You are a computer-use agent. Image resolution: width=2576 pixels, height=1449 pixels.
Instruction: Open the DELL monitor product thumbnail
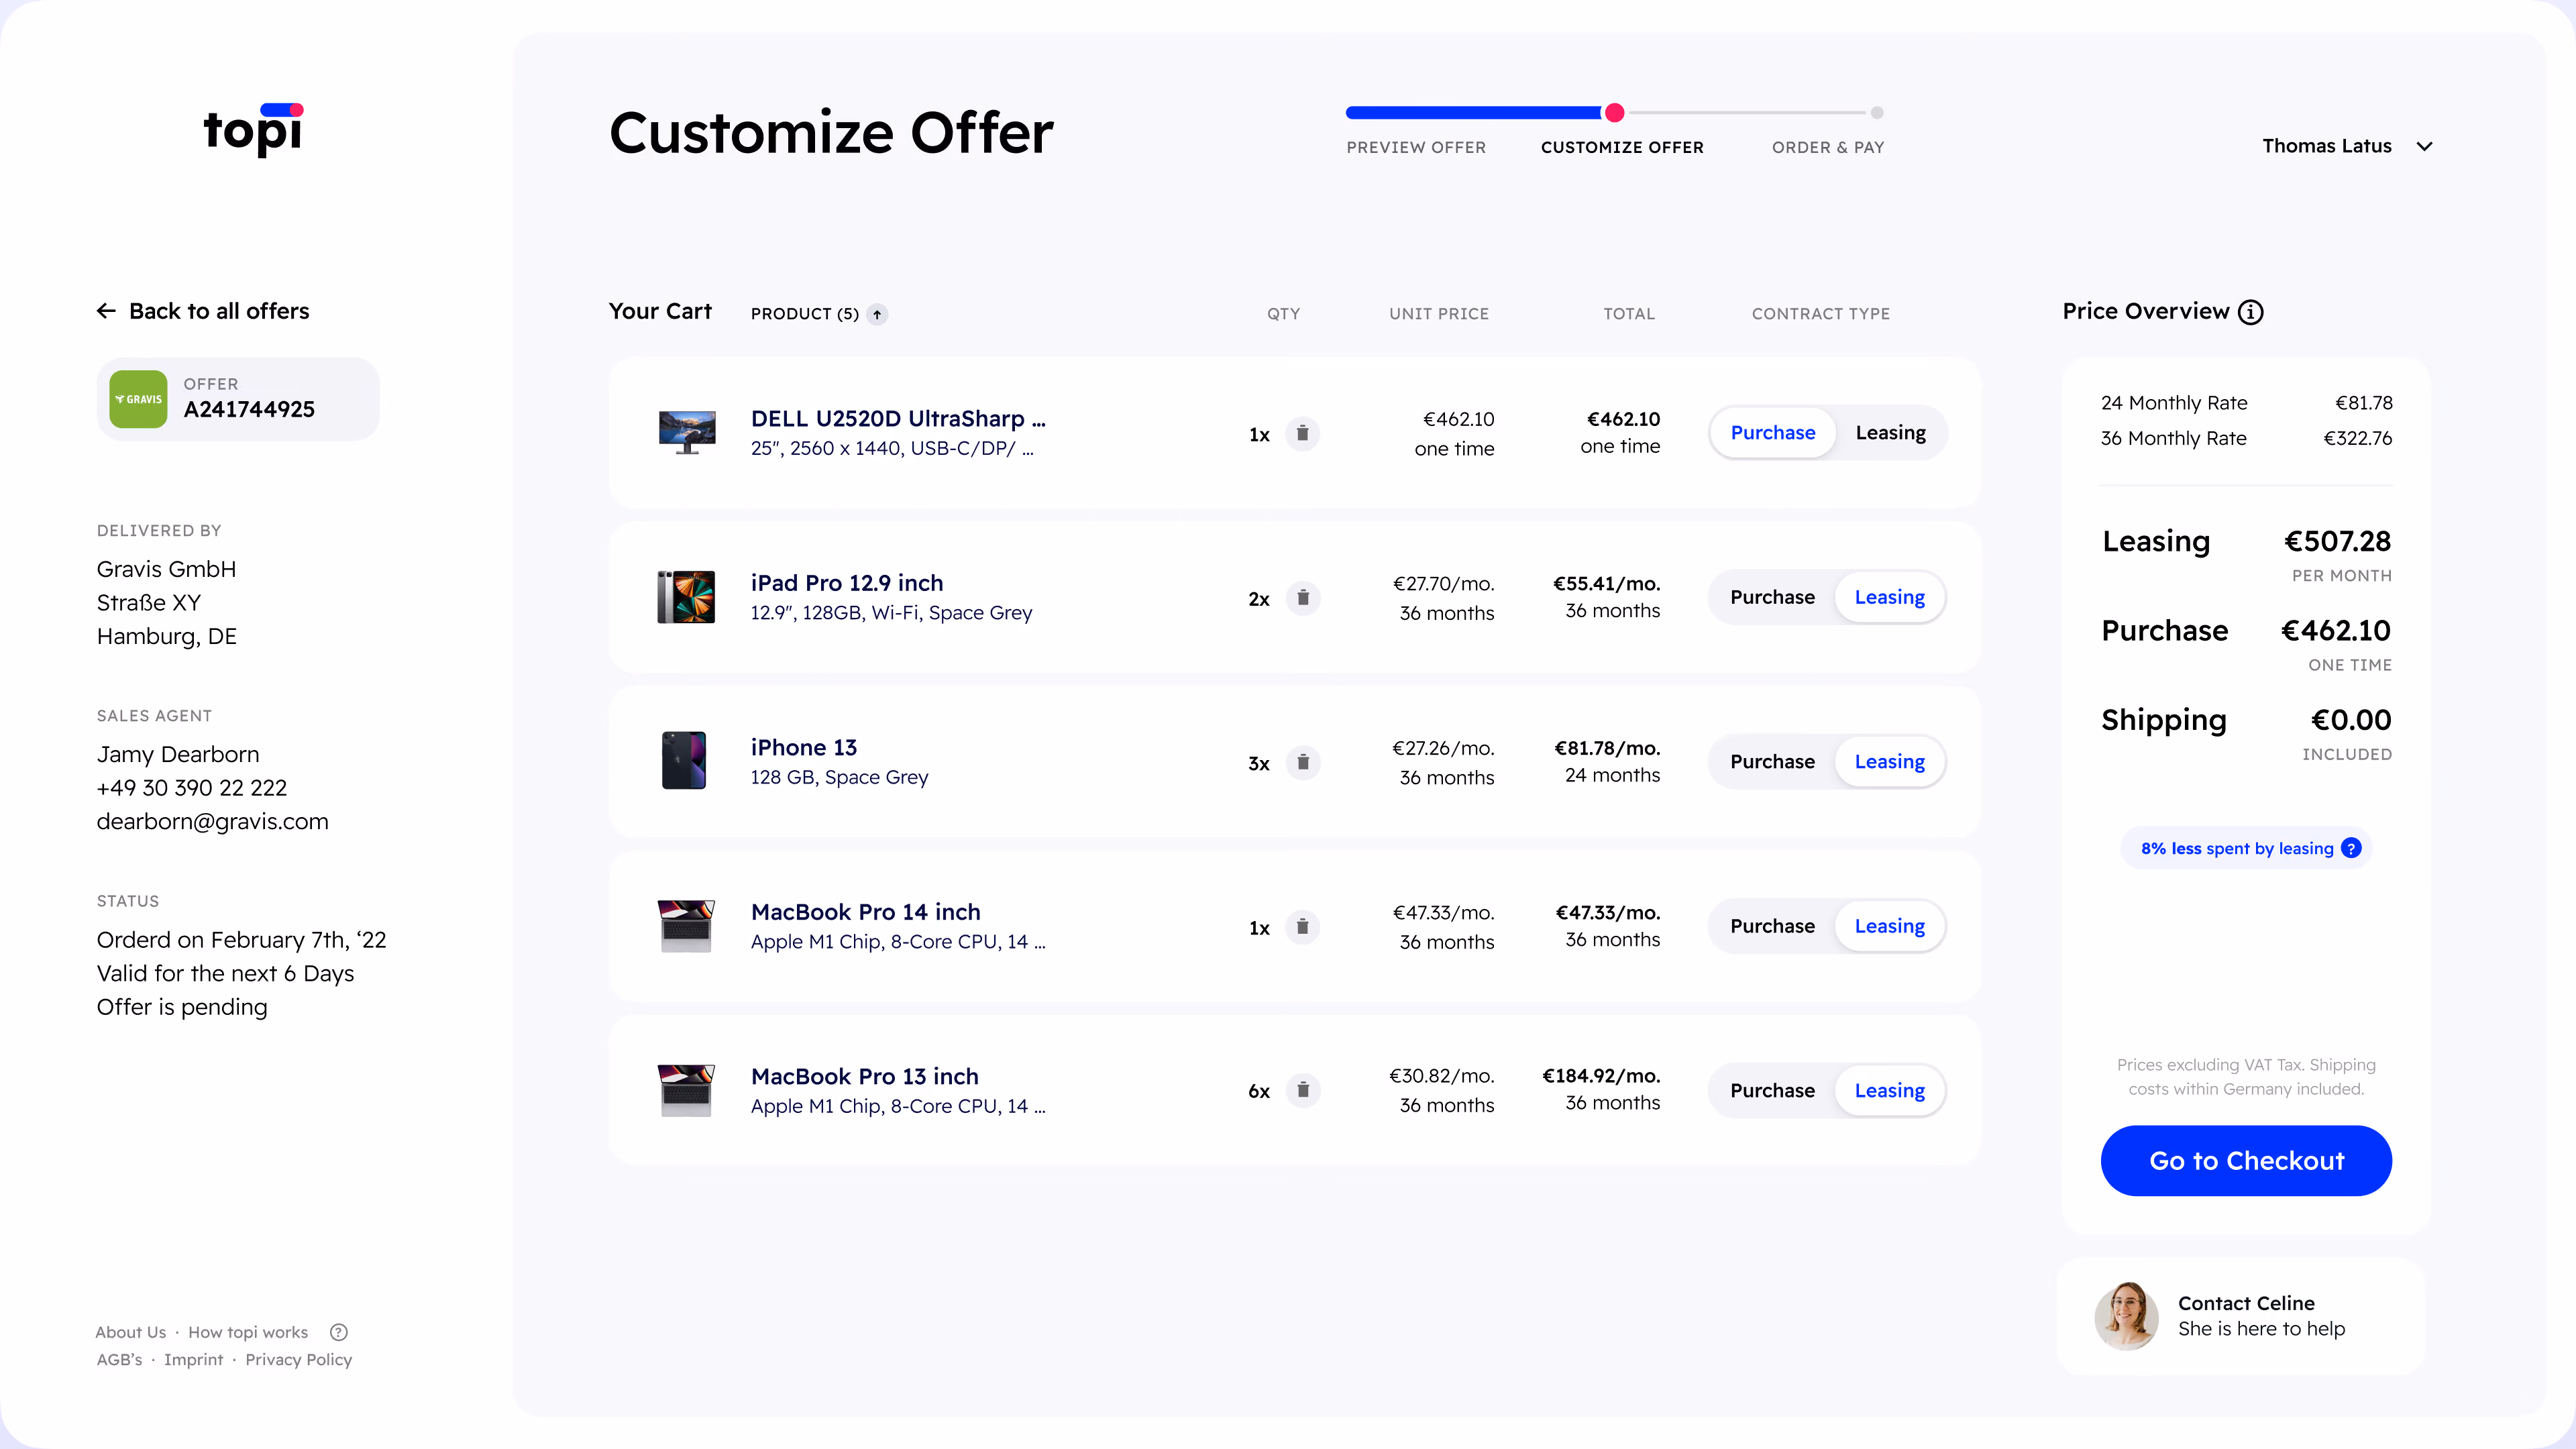(687, 433)
